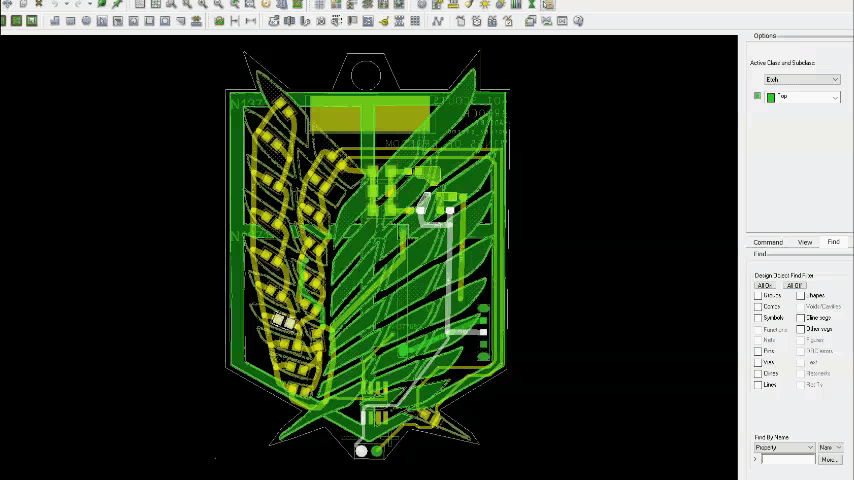
Task: Click the first dimension marker icon
Action: click(235, 21)
